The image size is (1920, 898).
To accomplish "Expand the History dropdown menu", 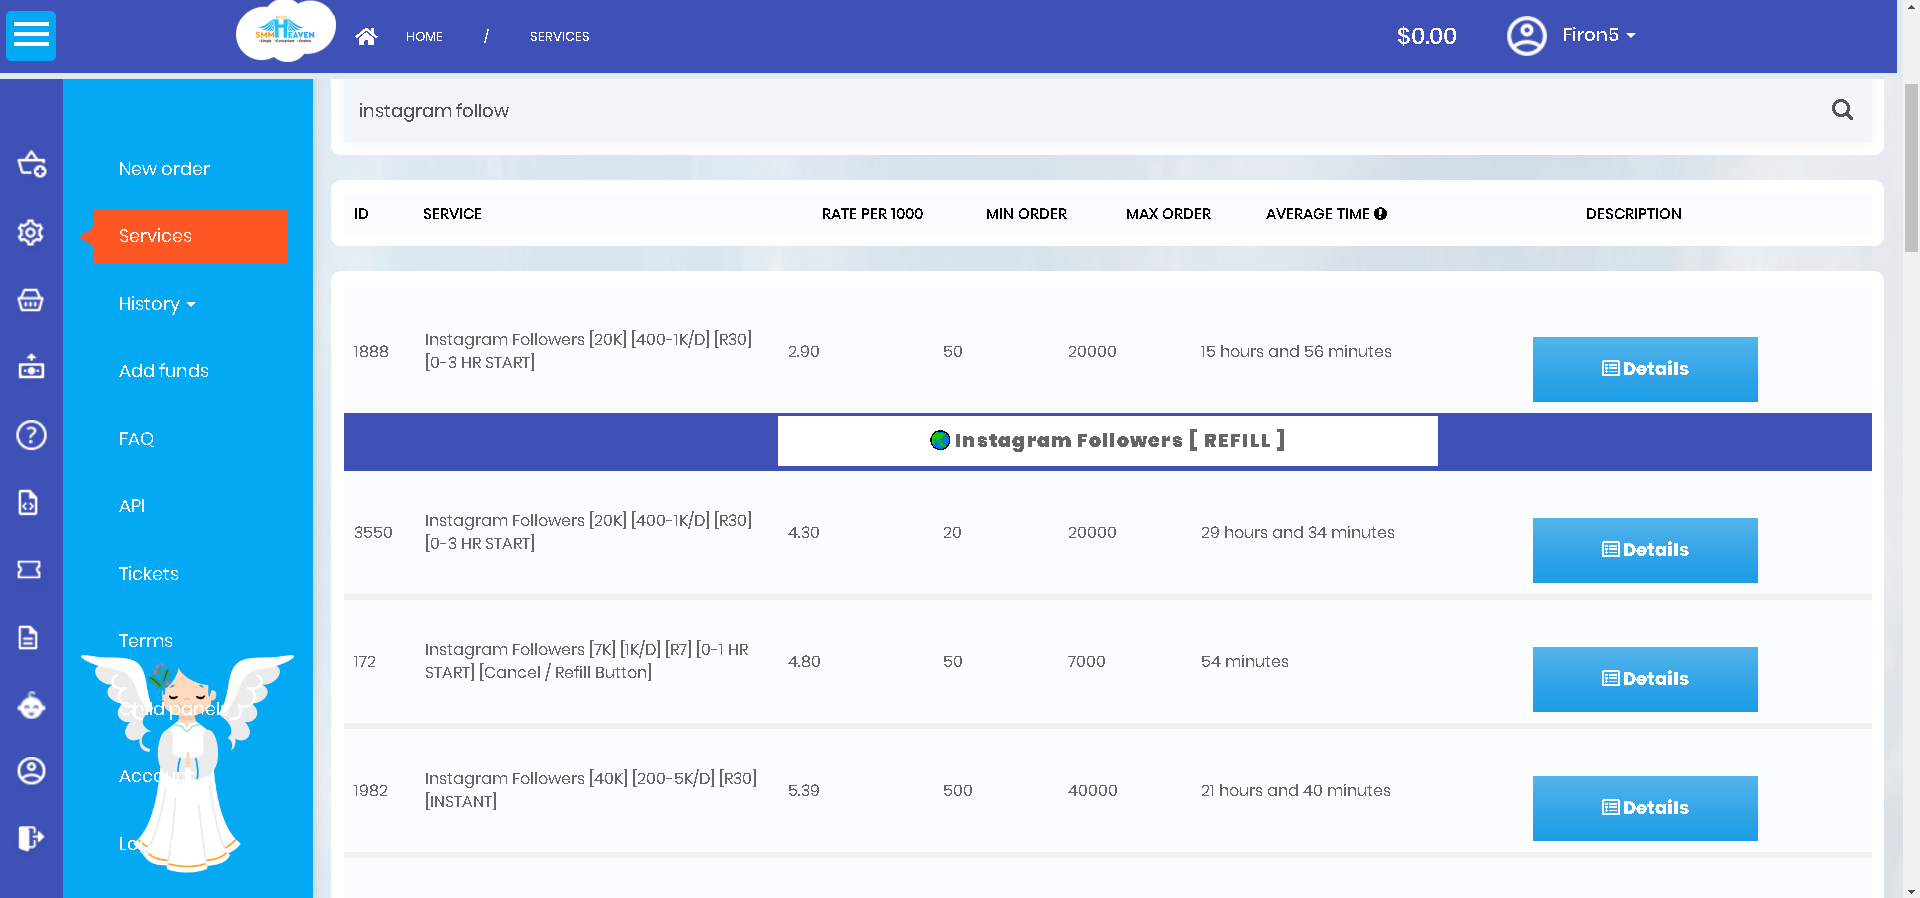I will (156, 304).
